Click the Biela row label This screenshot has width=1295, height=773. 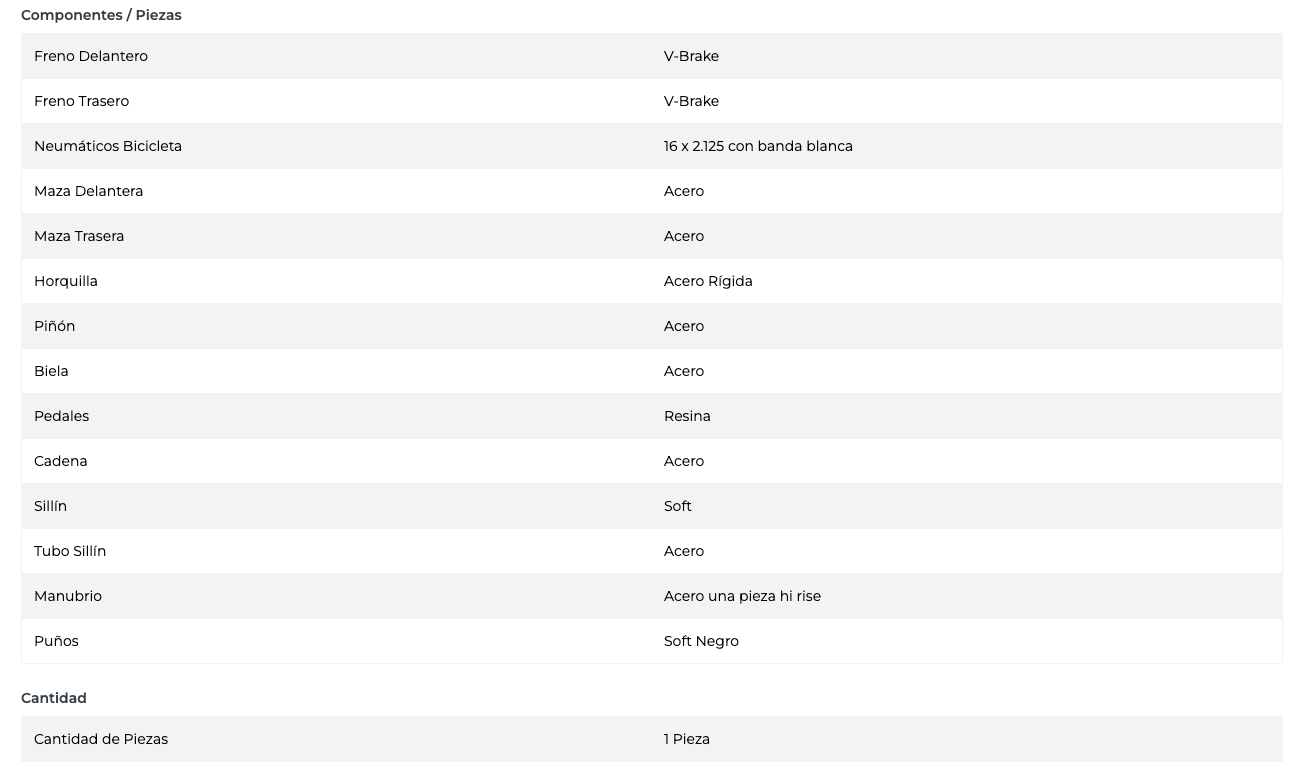tap(51, 371)
